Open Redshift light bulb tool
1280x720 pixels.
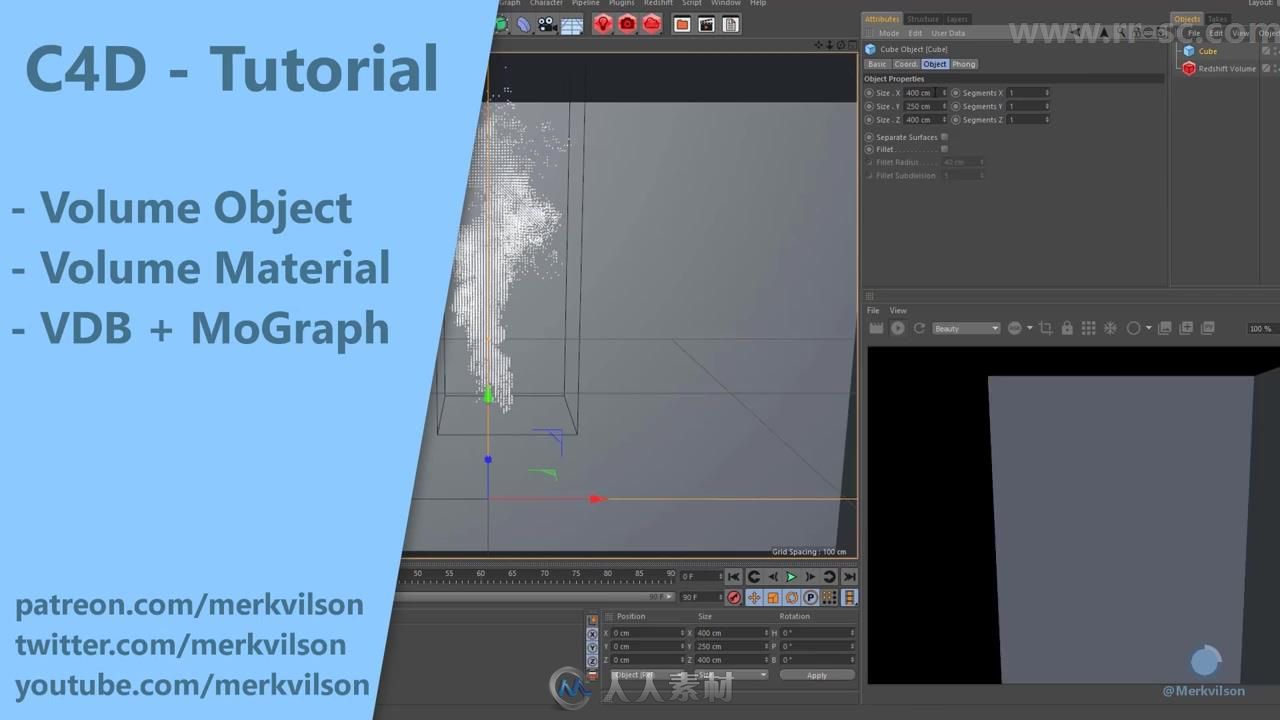(602, 24)
